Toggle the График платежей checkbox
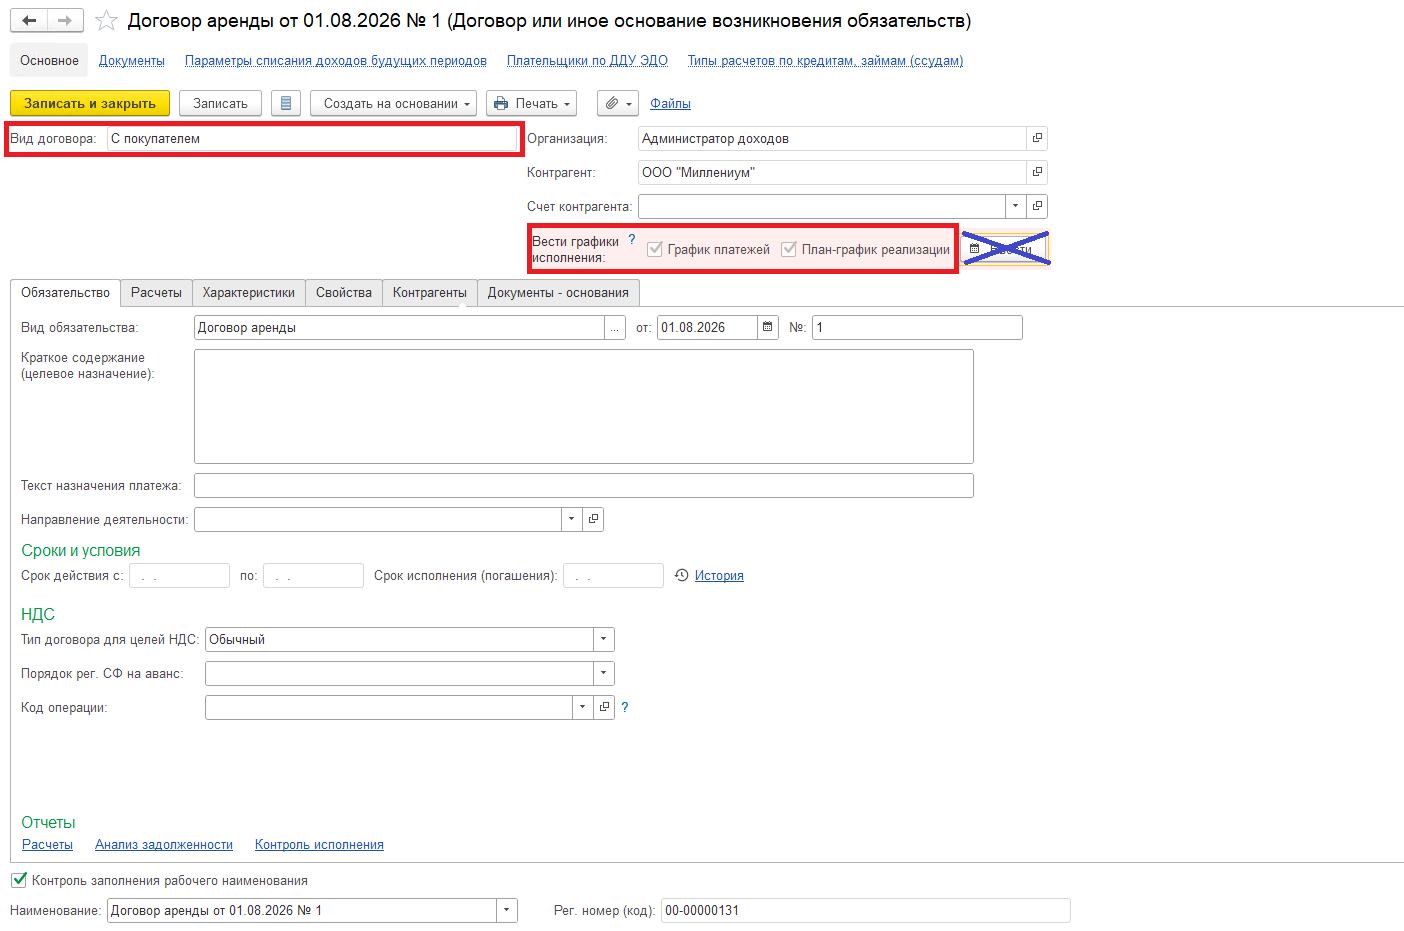 [655, 249]
